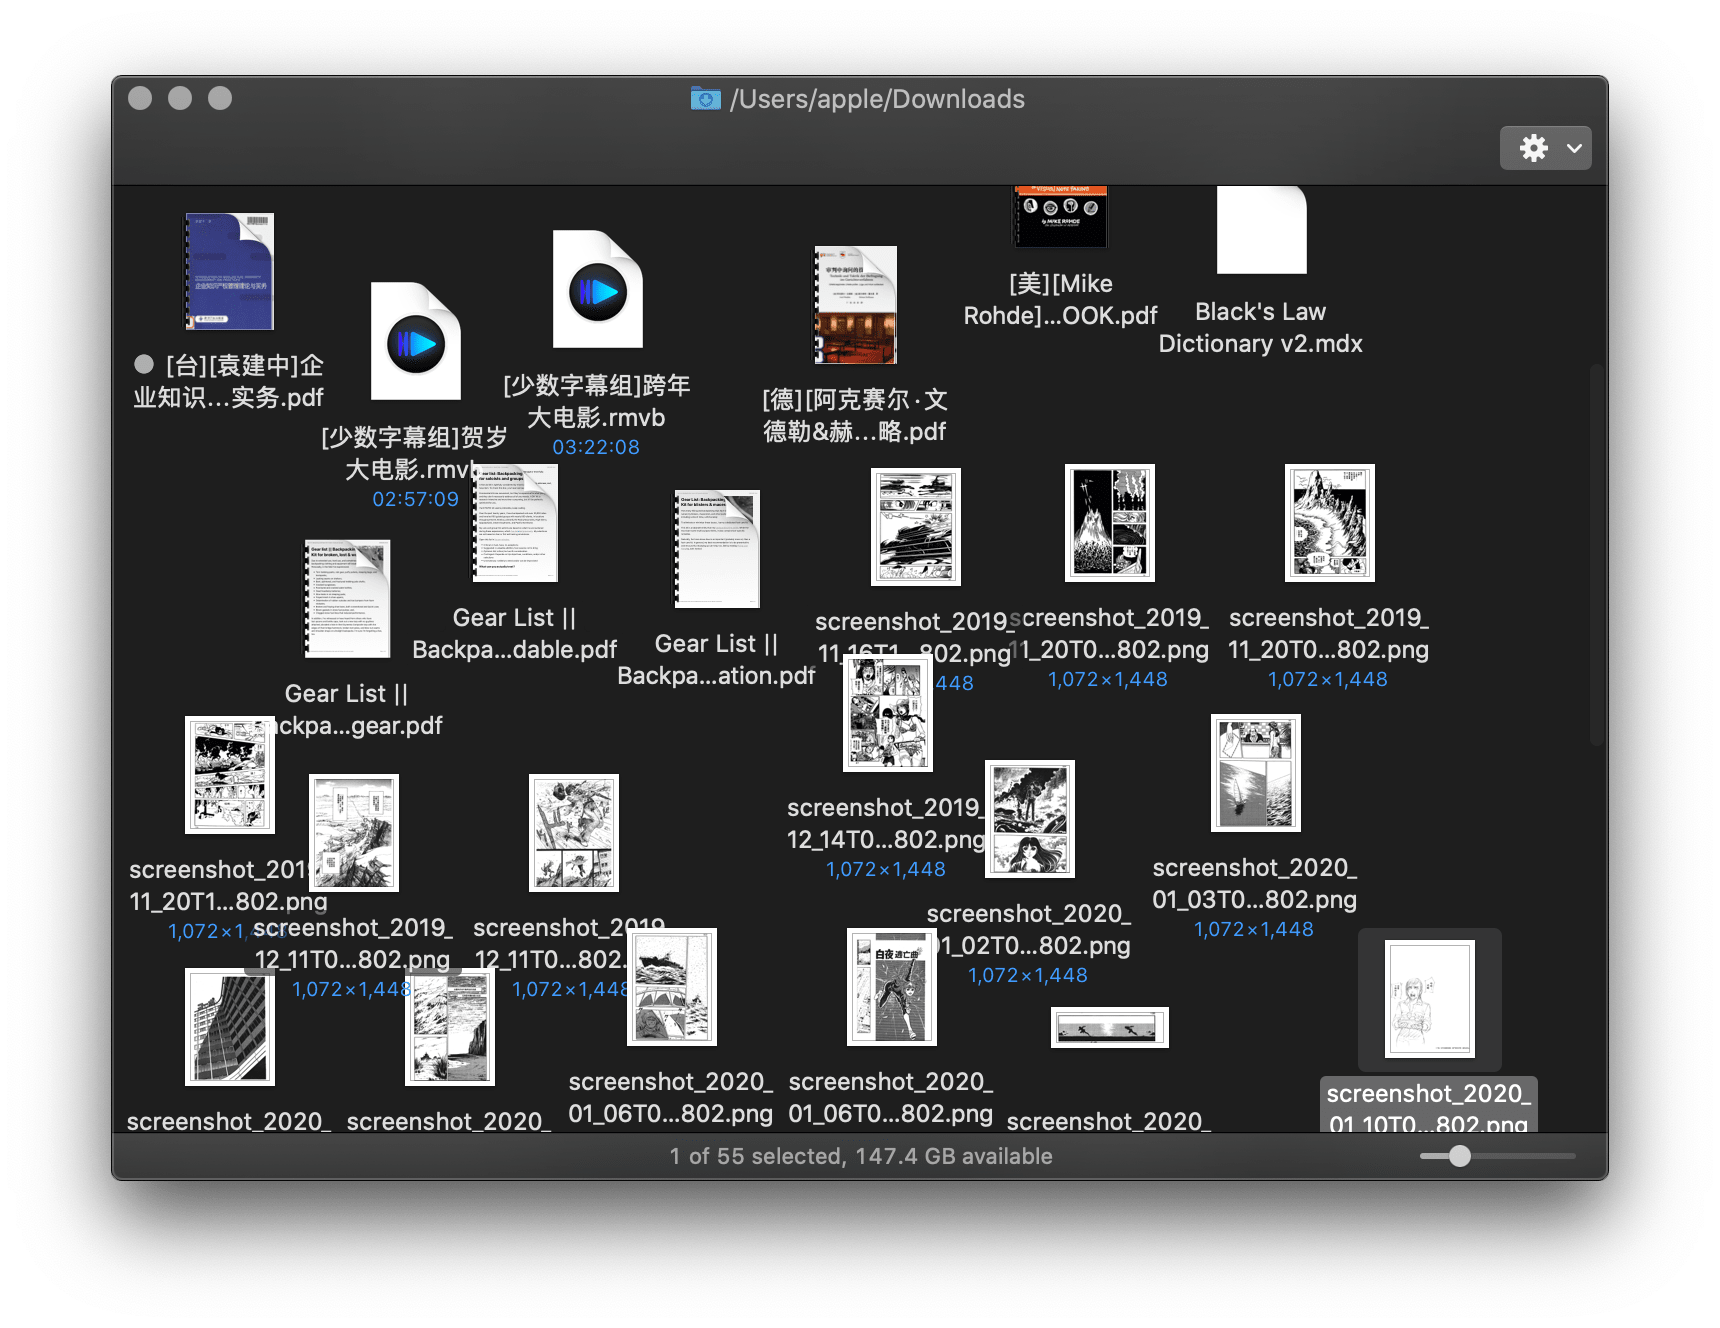Select the Black's Law Dictionary v2.mdx file icon

[x=1261, y=230]
